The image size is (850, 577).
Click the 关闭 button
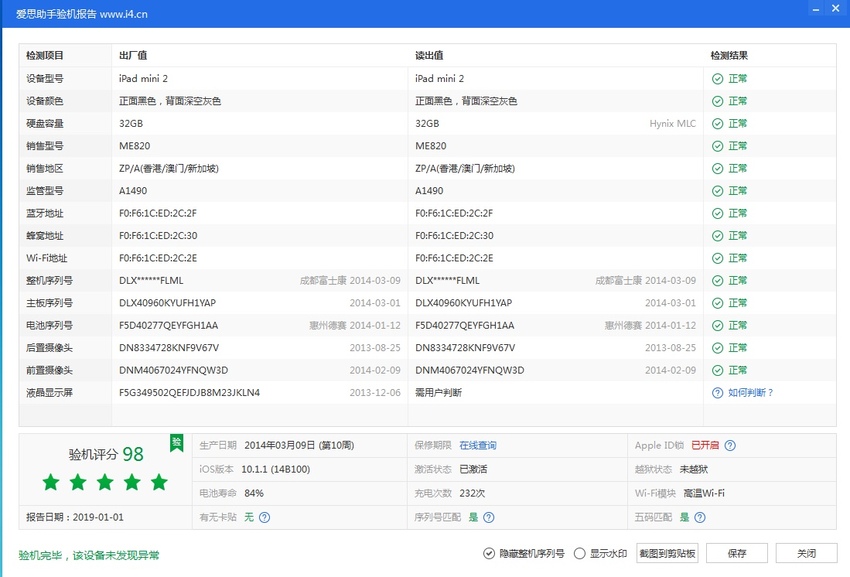(806, 553)
